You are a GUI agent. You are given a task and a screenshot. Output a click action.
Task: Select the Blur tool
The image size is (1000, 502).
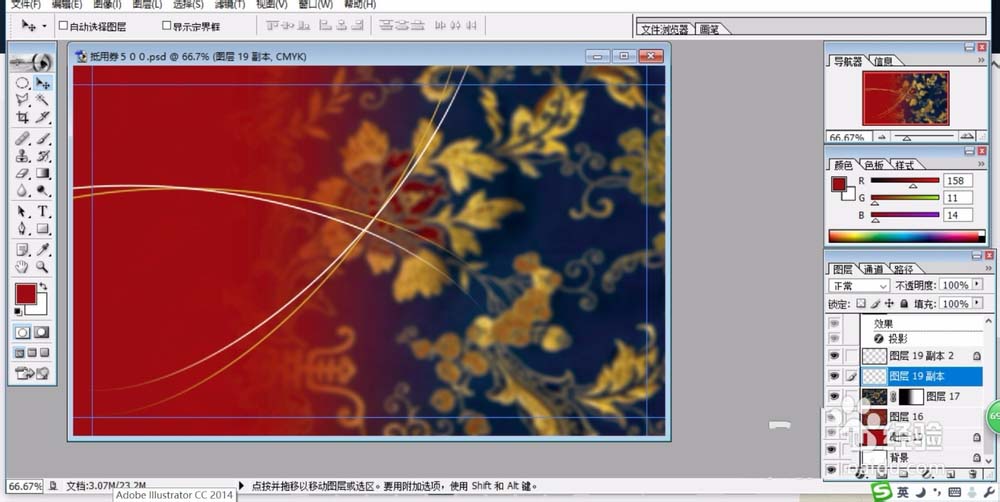click(x=22, y=190)
